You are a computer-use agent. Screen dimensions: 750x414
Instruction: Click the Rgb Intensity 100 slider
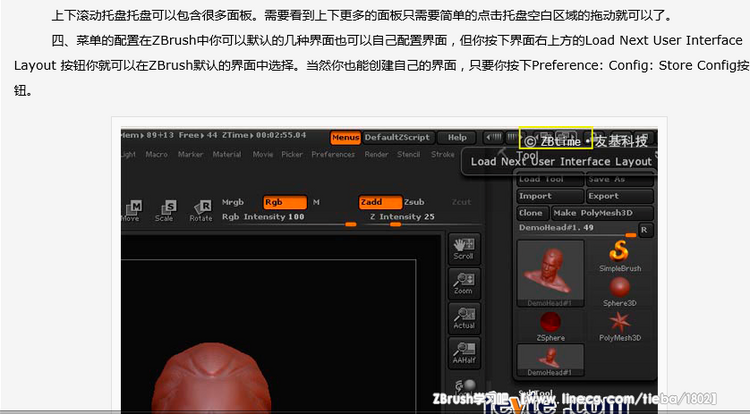[x=289, y=219]
